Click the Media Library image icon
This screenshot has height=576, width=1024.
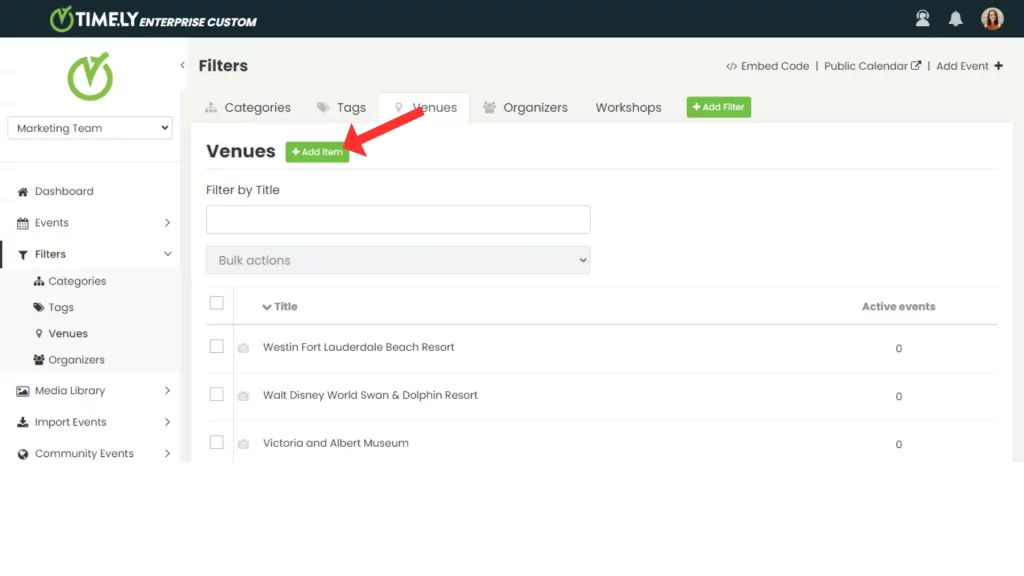point(23,391)
